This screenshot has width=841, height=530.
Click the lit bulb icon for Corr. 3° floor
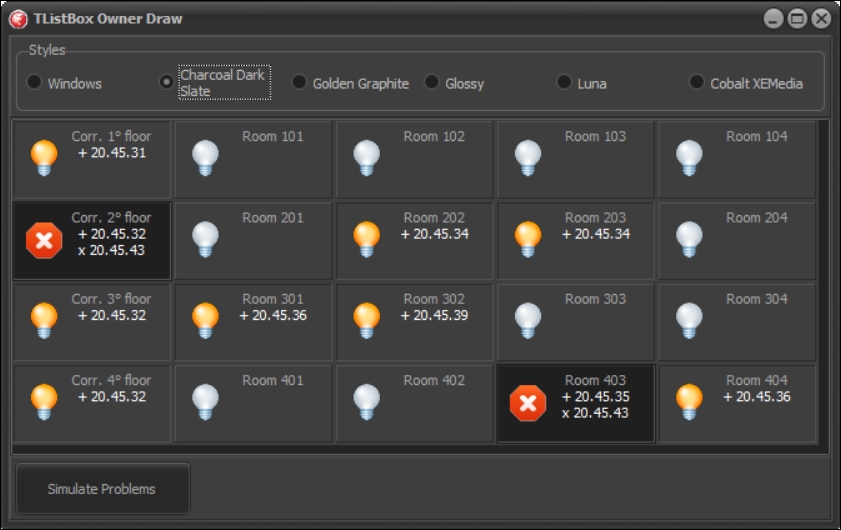[44, 320]
